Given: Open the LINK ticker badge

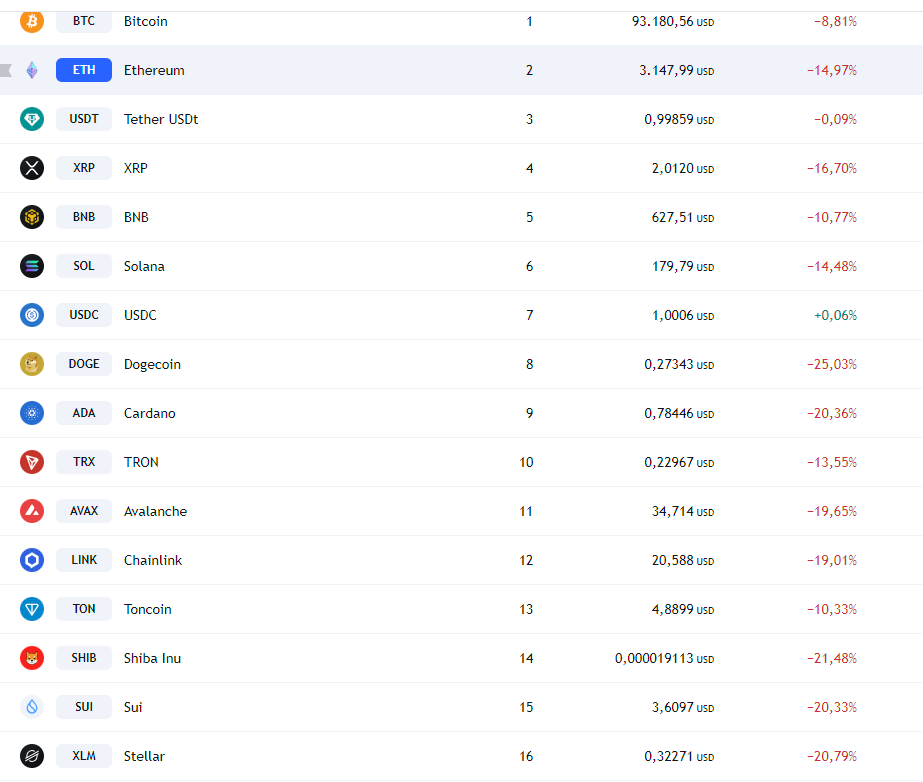Looking at the screenshot, I should 84,559.
